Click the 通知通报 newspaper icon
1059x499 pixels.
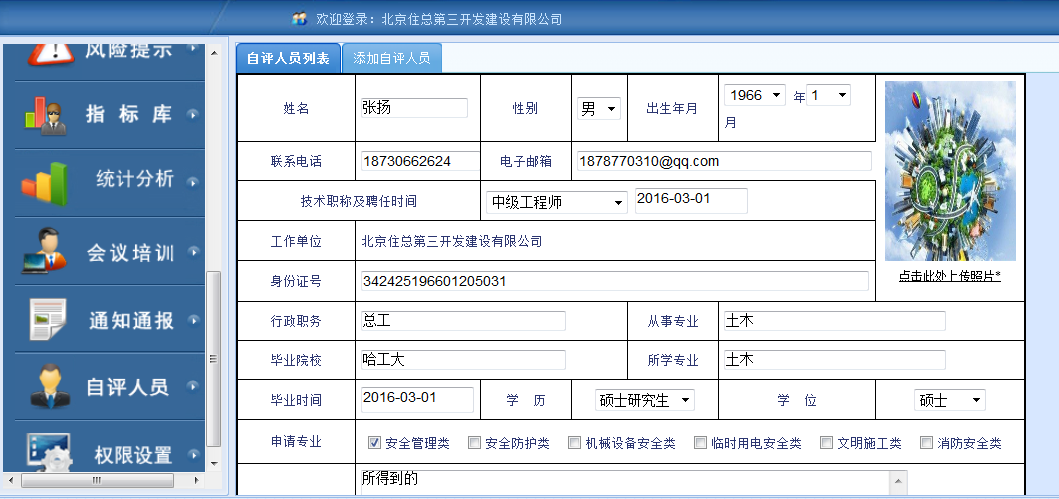click(x=47, y=320)
